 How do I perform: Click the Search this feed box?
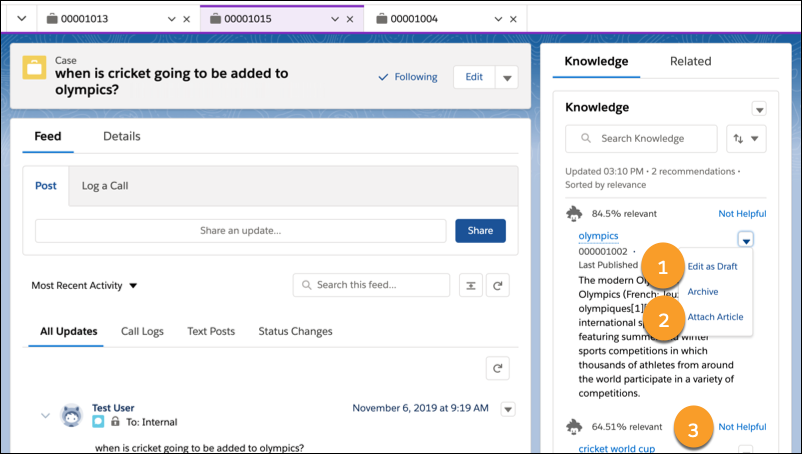tap(371, 285)
